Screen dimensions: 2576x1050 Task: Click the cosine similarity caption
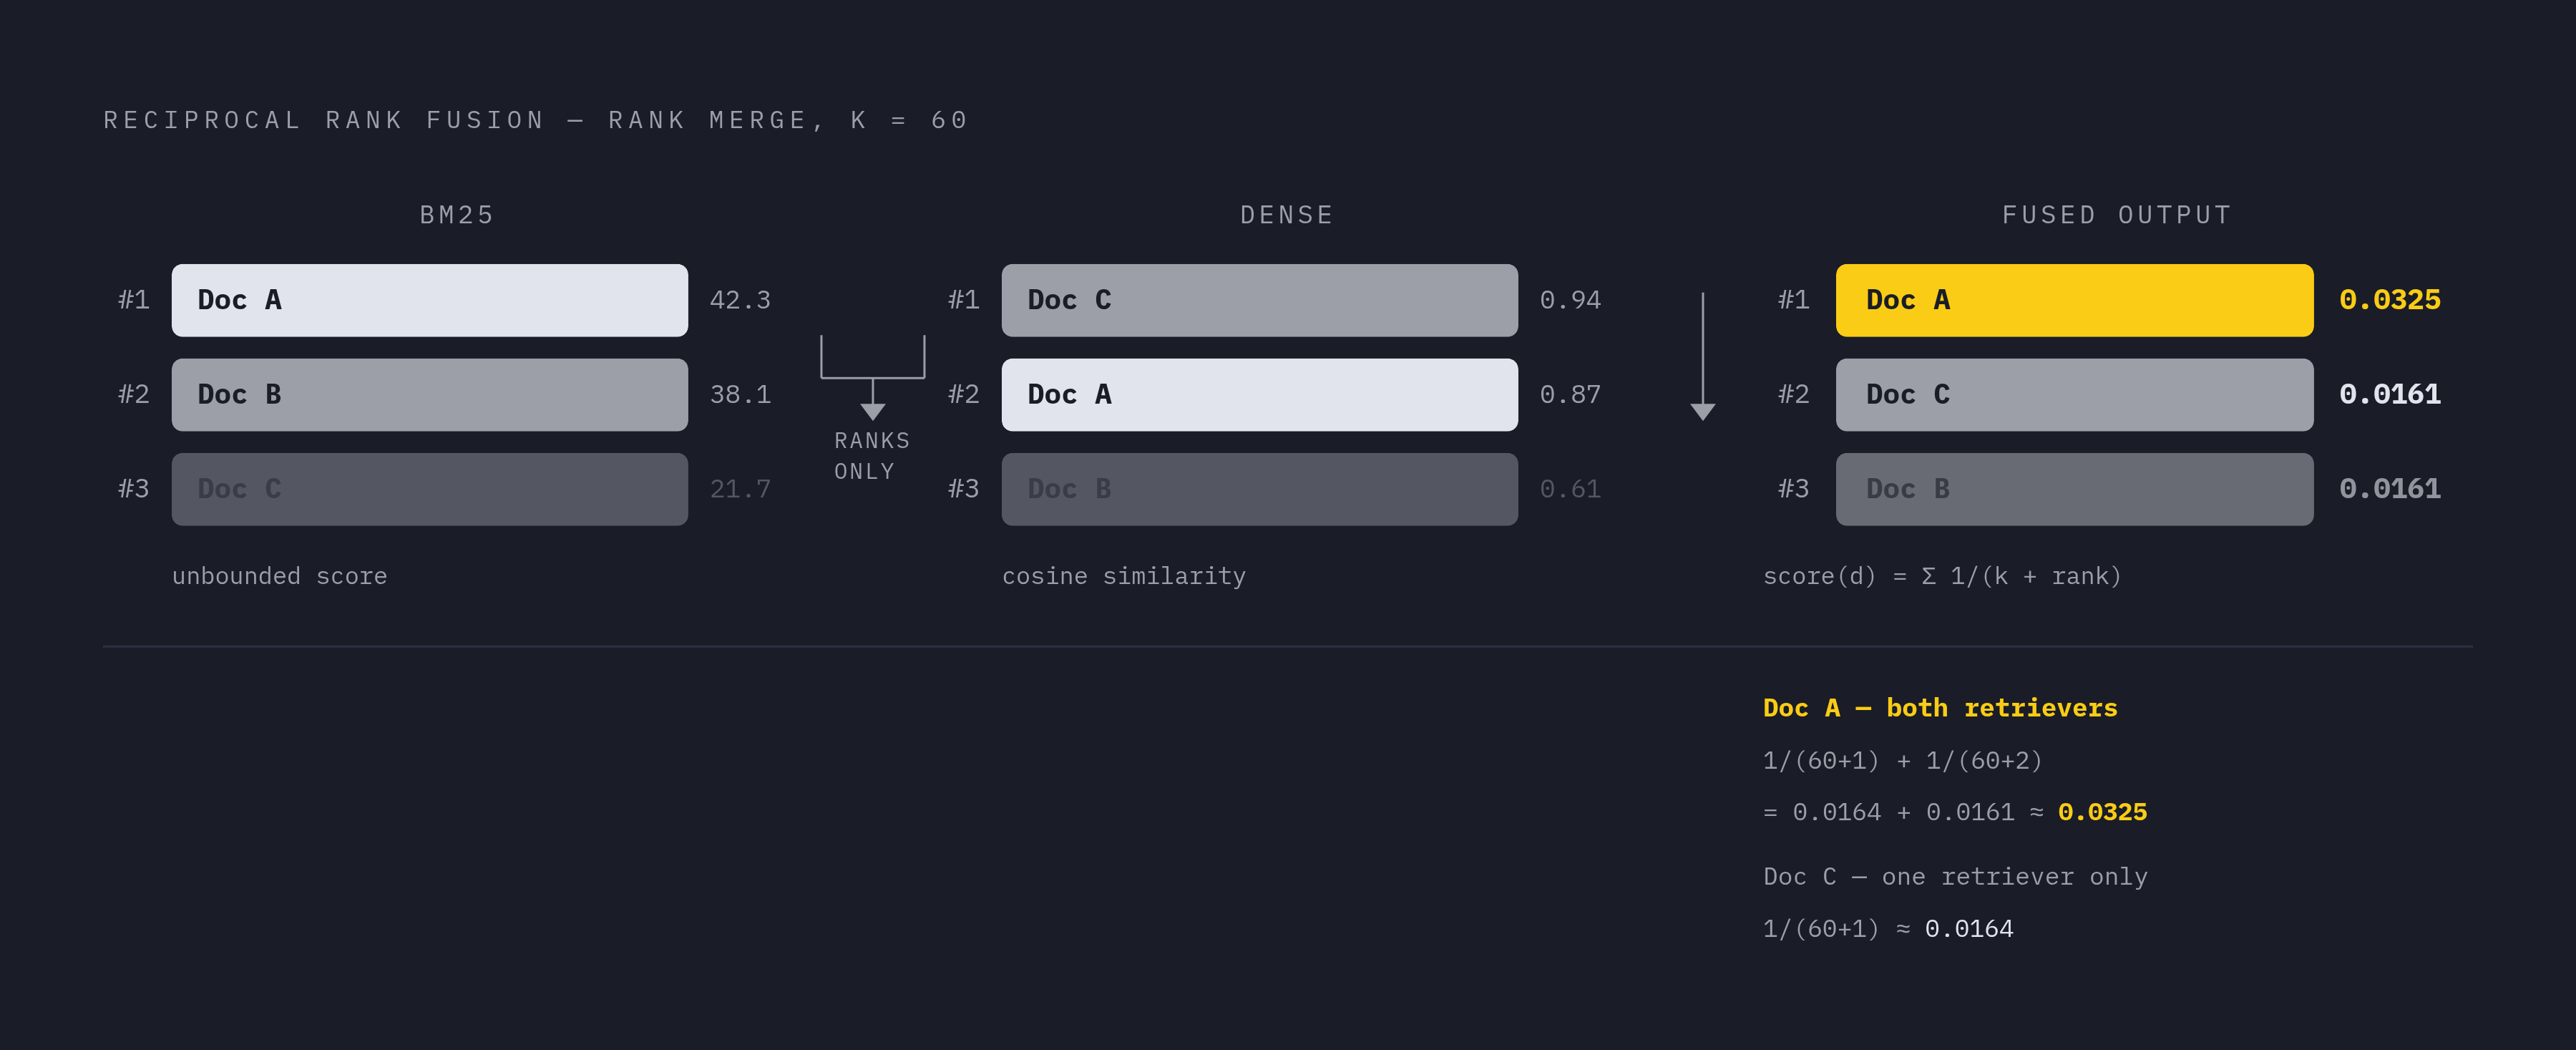pyautogui.click(x=1124, y=576)
